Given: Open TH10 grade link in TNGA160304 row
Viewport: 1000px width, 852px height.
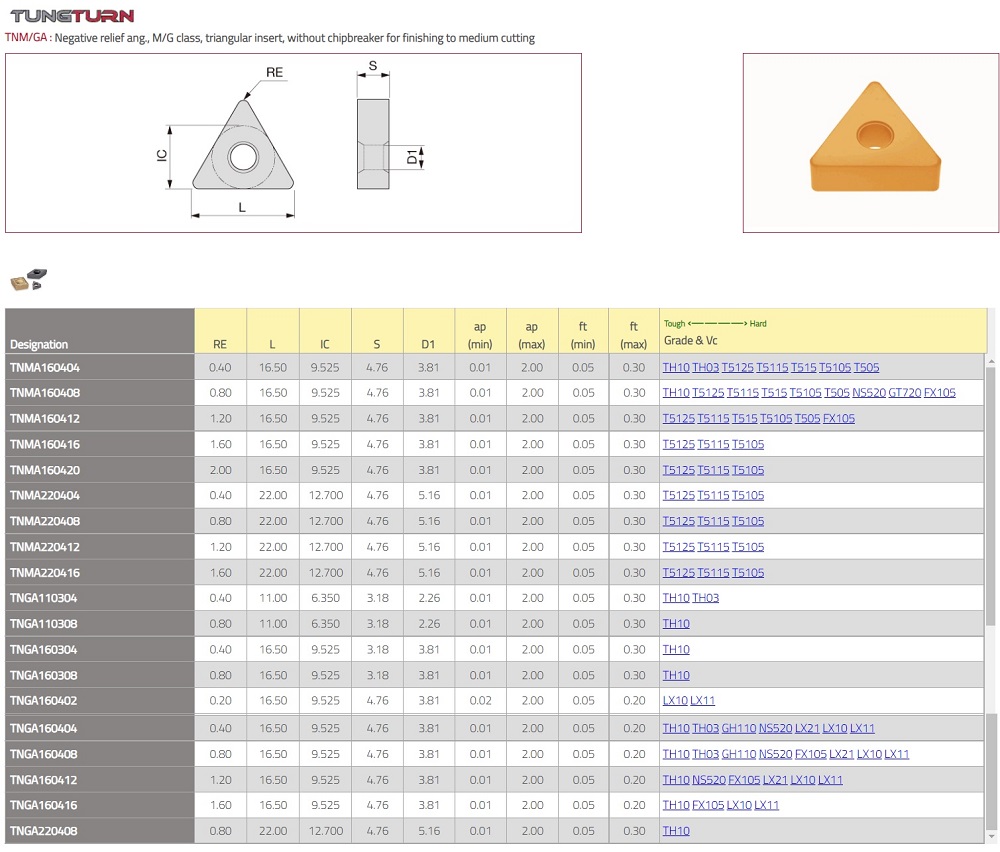Looking at the screenshot, I should pos(676,650).
